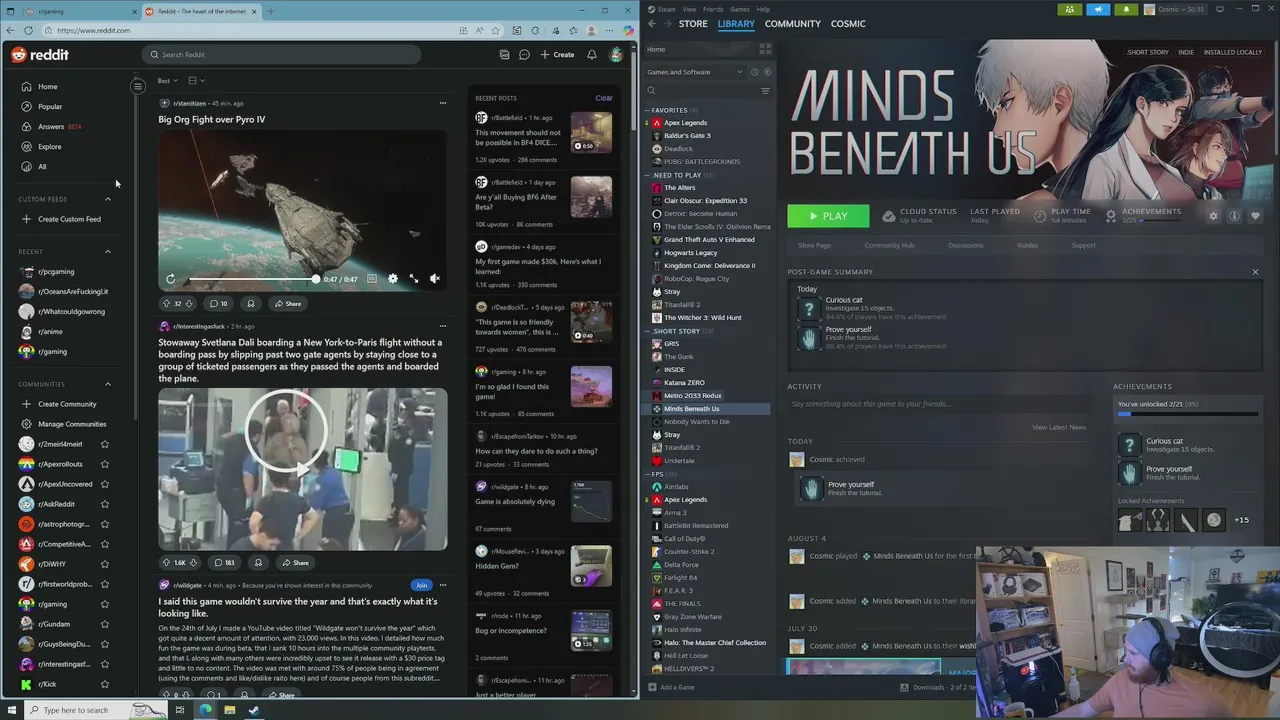1280x720 pixels.
Task: Enter fullscreen on Pyro IV video
Action: click(x=414, y=279)
